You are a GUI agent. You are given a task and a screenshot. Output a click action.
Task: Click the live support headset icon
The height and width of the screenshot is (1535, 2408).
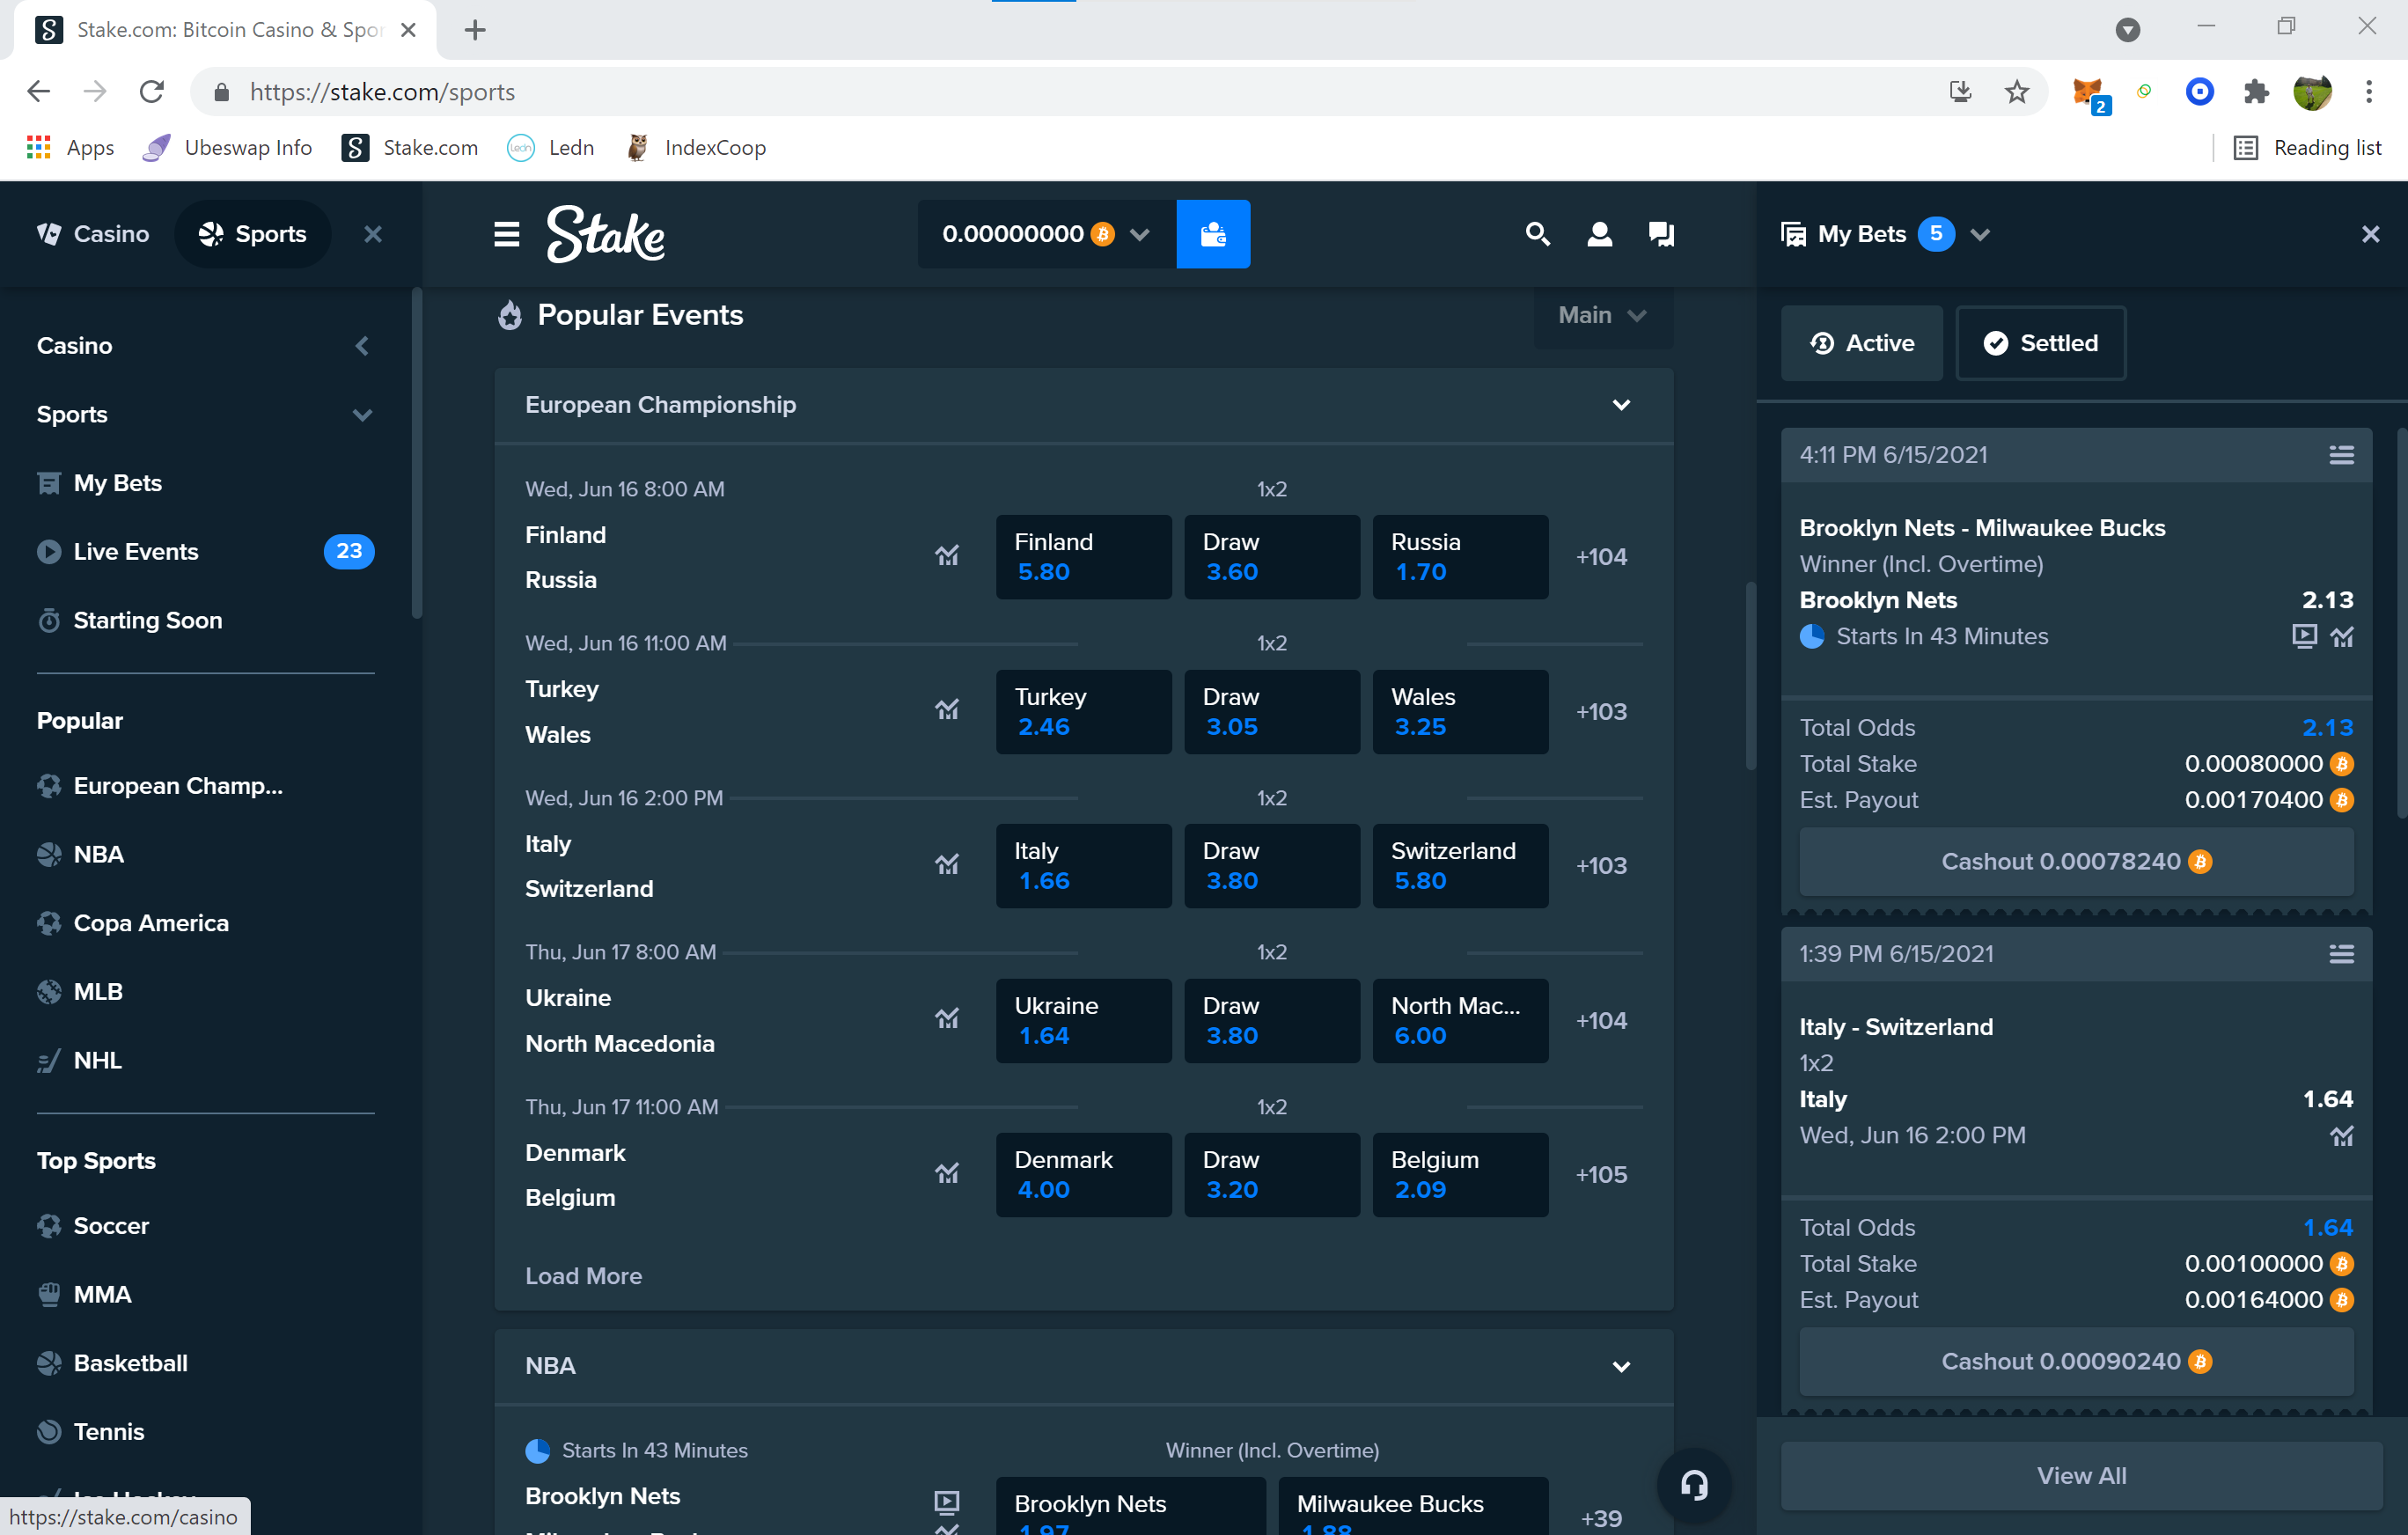point(1693,1484)
